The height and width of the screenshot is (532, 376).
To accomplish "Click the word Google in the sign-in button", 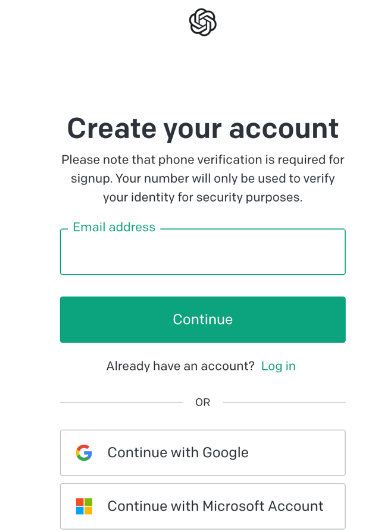I will coord(225,453).
